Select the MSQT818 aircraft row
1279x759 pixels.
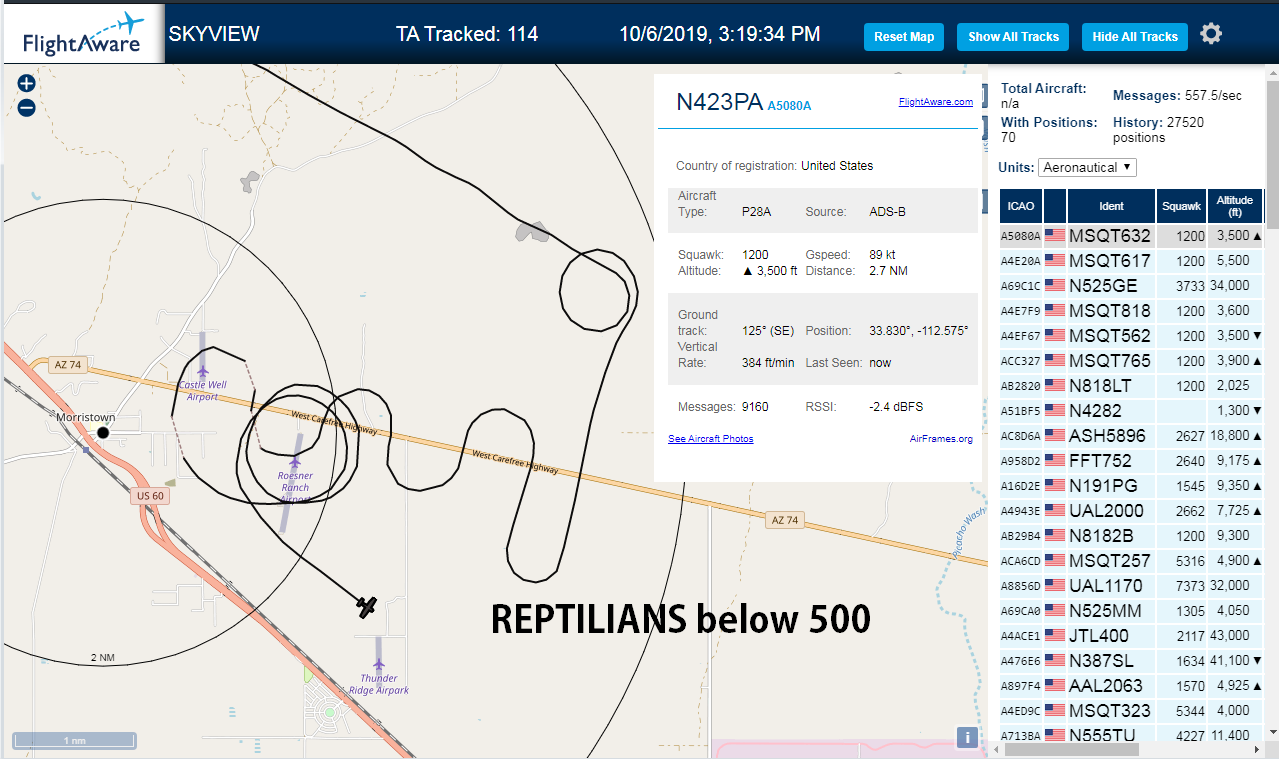tap(1132, 311)
